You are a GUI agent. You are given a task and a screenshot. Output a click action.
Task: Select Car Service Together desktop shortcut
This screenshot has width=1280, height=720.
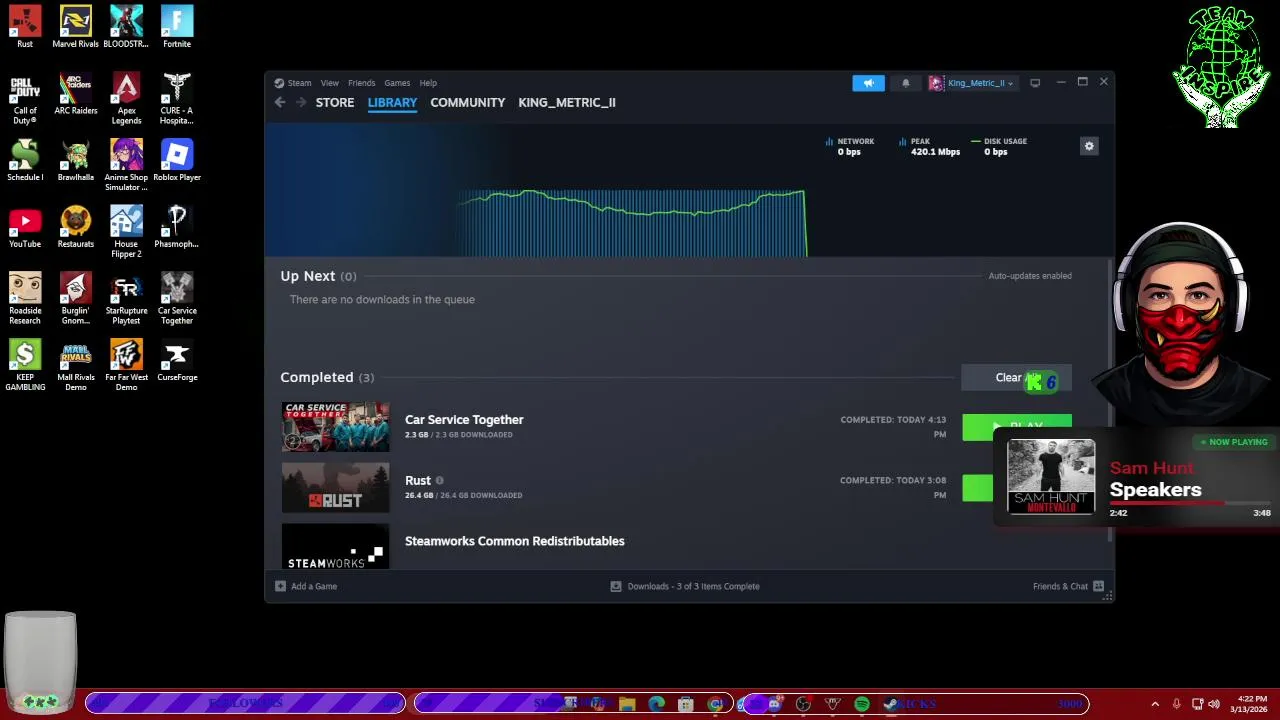177,299
